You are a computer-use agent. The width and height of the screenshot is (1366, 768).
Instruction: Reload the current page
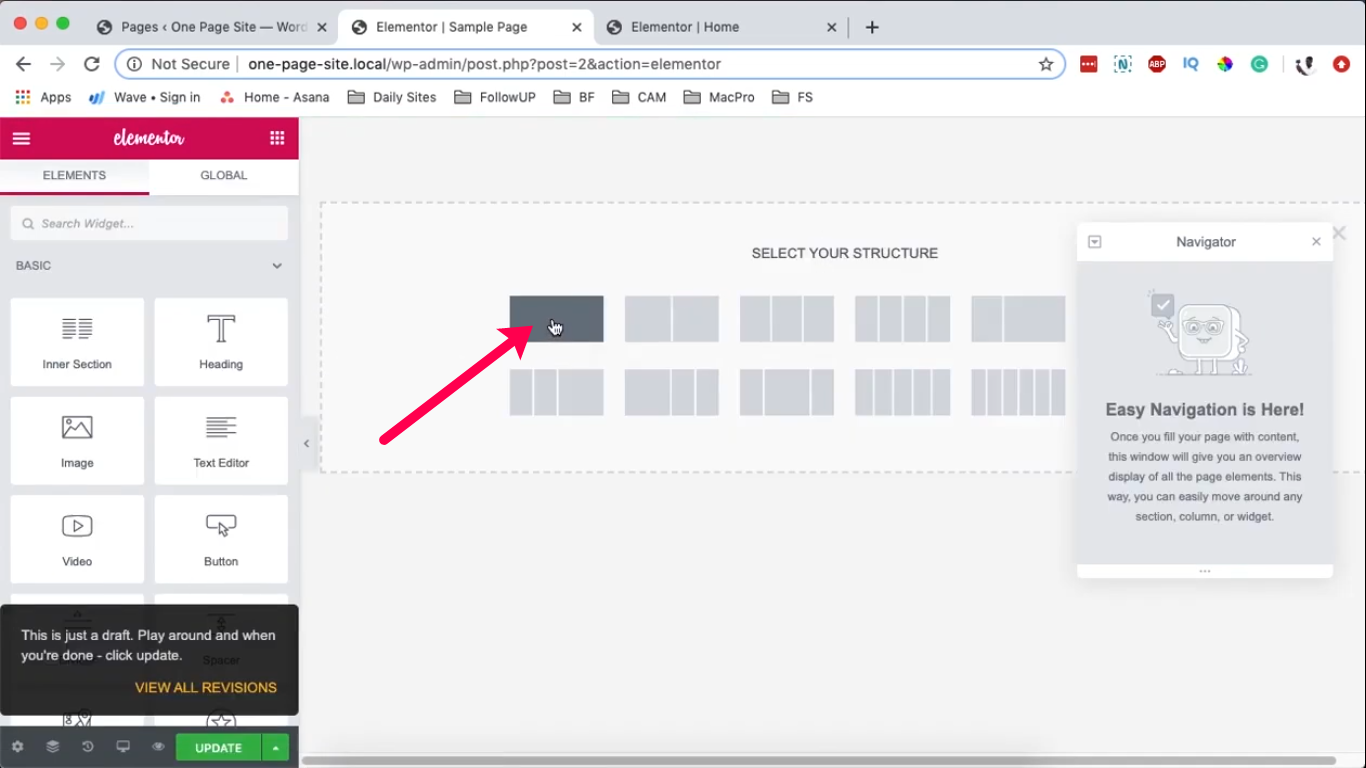click(91, 64)
